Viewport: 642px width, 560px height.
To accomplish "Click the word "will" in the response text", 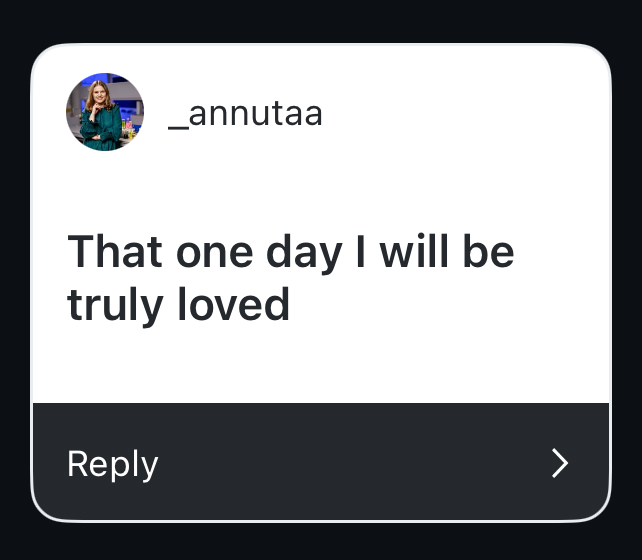I will (x=408, y=251).
